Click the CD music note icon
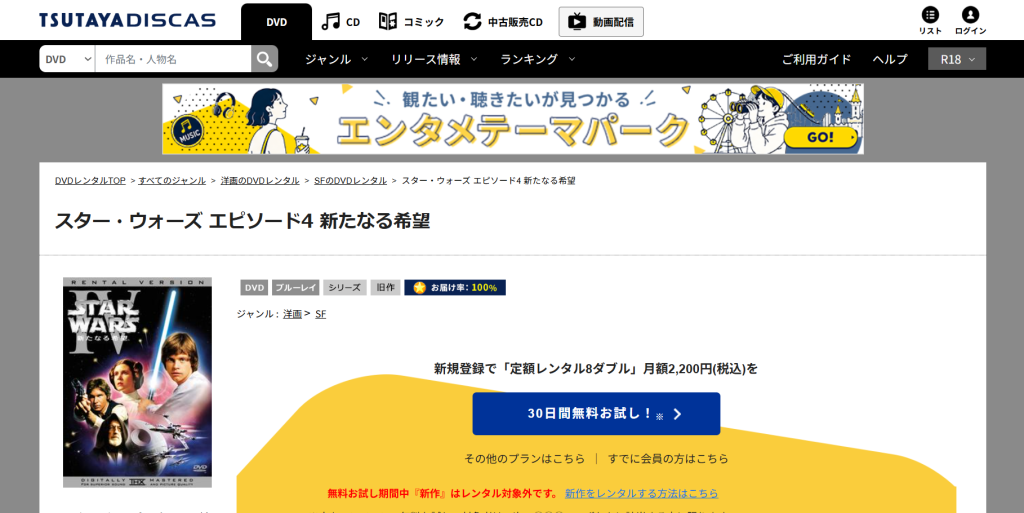 tap(330, 22)
